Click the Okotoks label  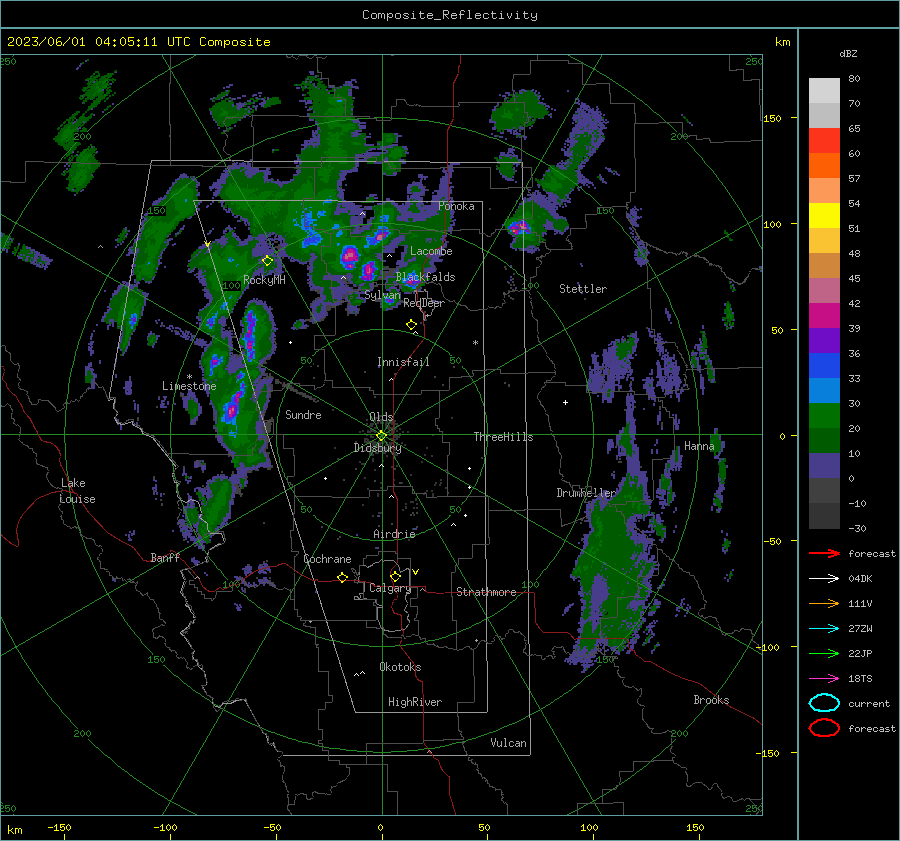tap(400, 667)
